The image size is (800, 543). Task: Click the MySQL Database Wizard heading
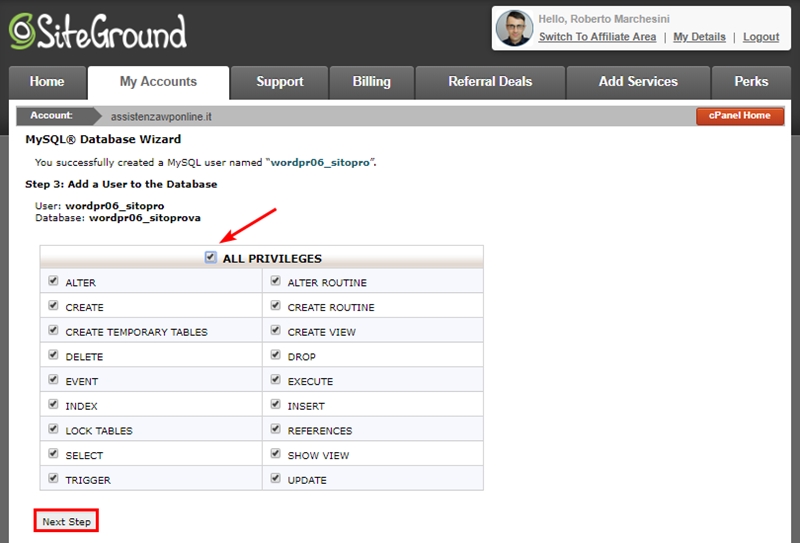[103, 139]
